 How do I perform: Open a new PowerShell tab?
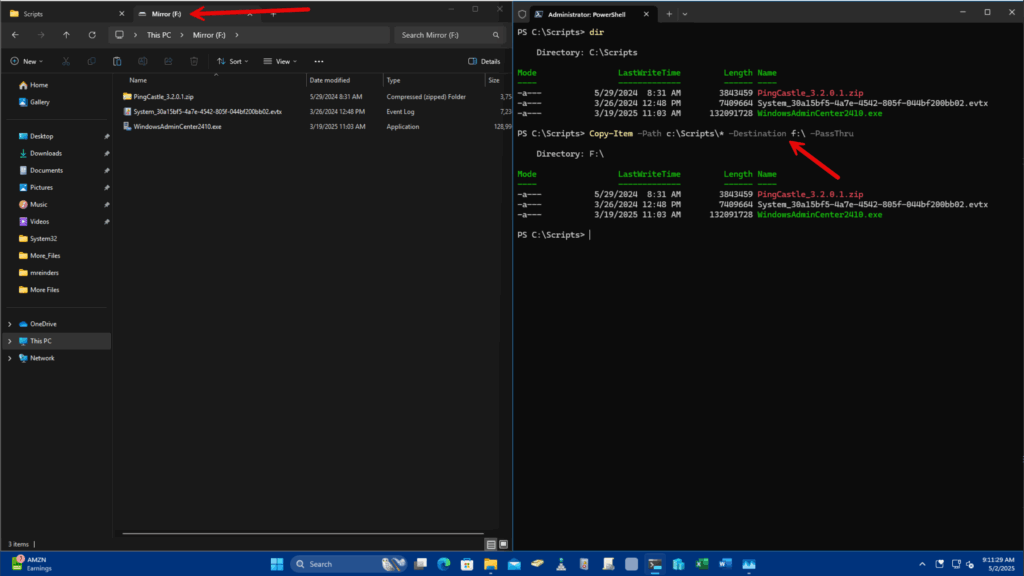click(x=669, y=14)
